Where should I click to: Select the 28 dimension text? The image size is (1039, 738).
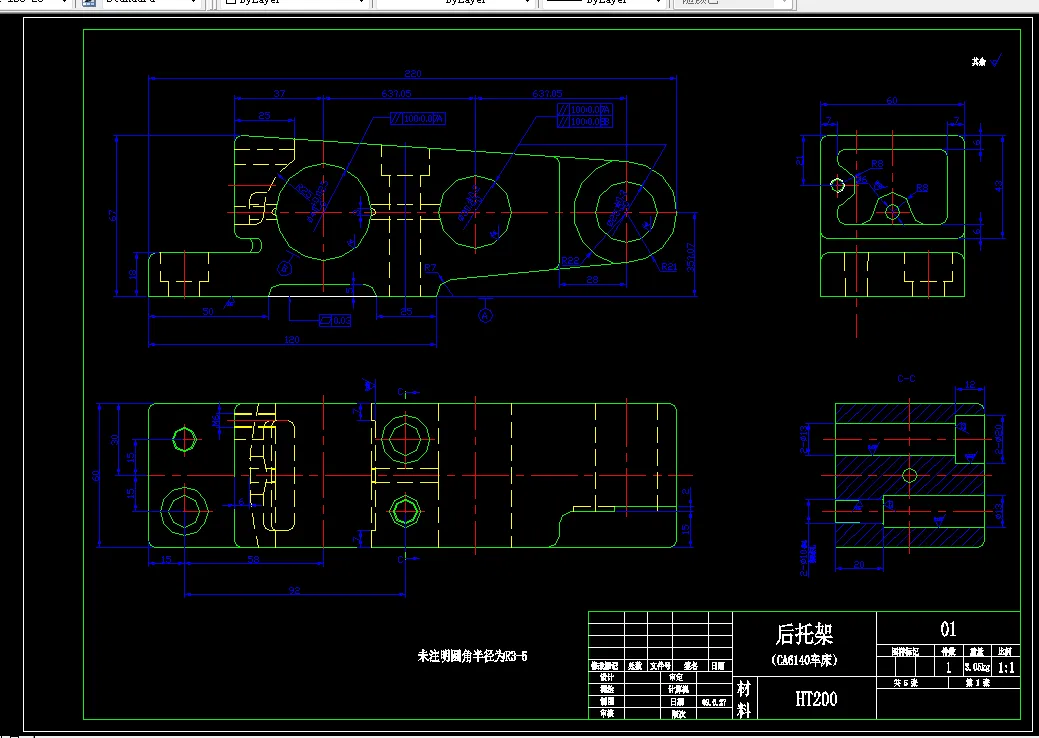[x=592, y=280]
